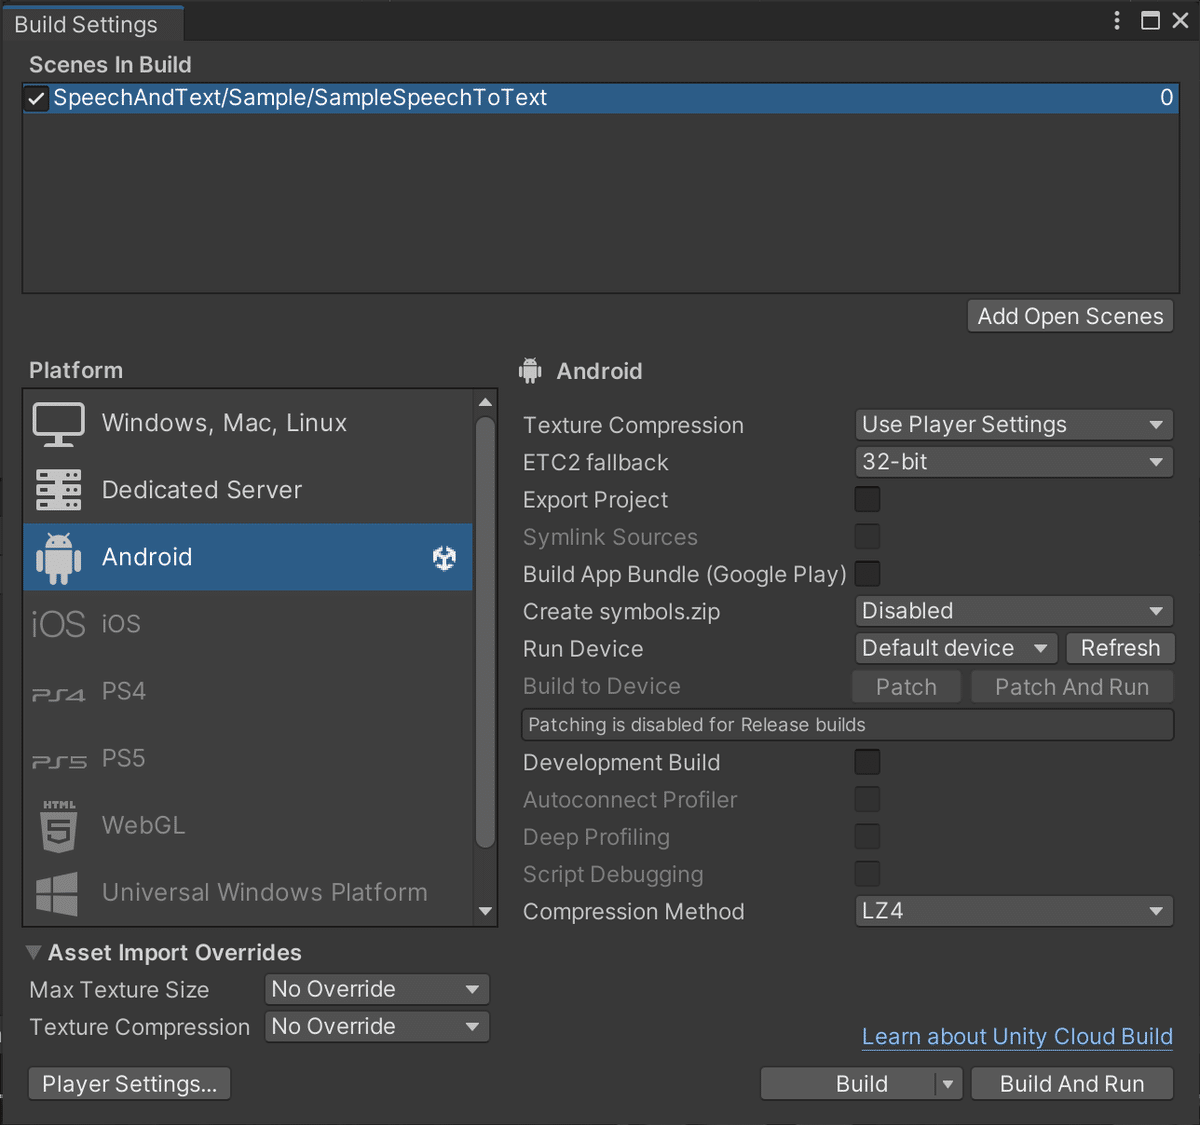Select the iOS platform icon
Screen dimensions: 1200x1125
tap(59, 624)
